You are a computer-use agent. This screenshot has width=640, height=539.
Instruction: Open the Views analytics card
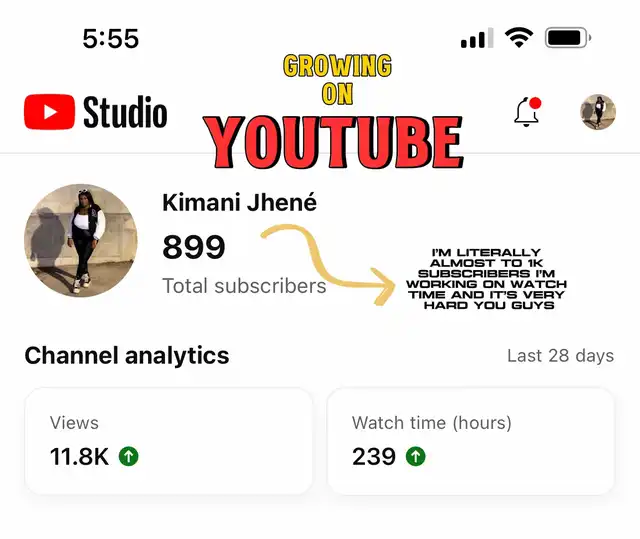coord(169,441)
